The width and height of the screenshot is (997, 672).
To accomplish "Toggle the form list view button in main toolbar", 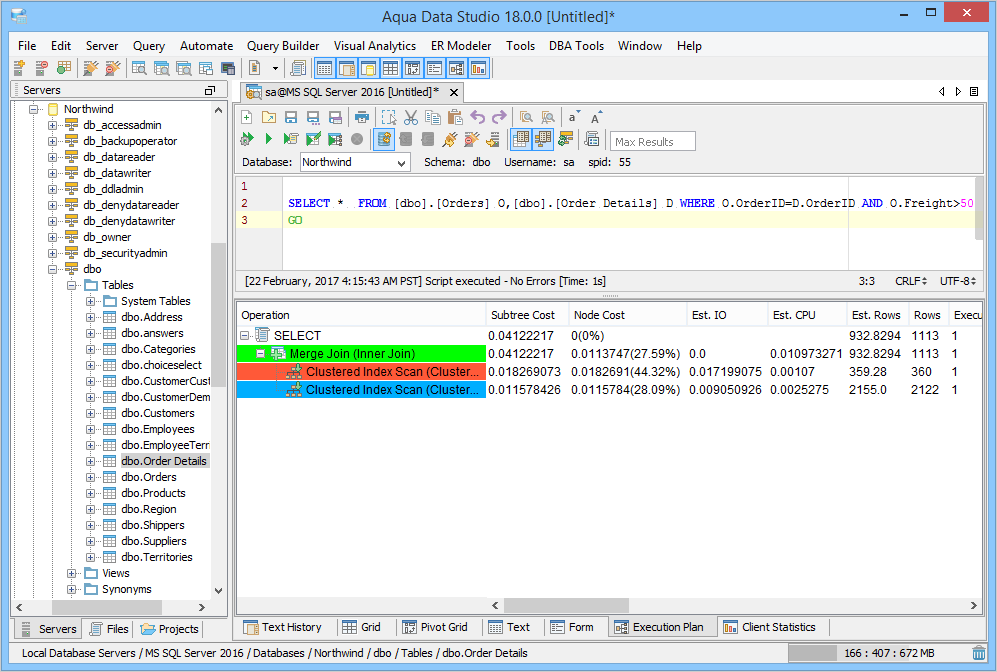I will tap(434, 68).
